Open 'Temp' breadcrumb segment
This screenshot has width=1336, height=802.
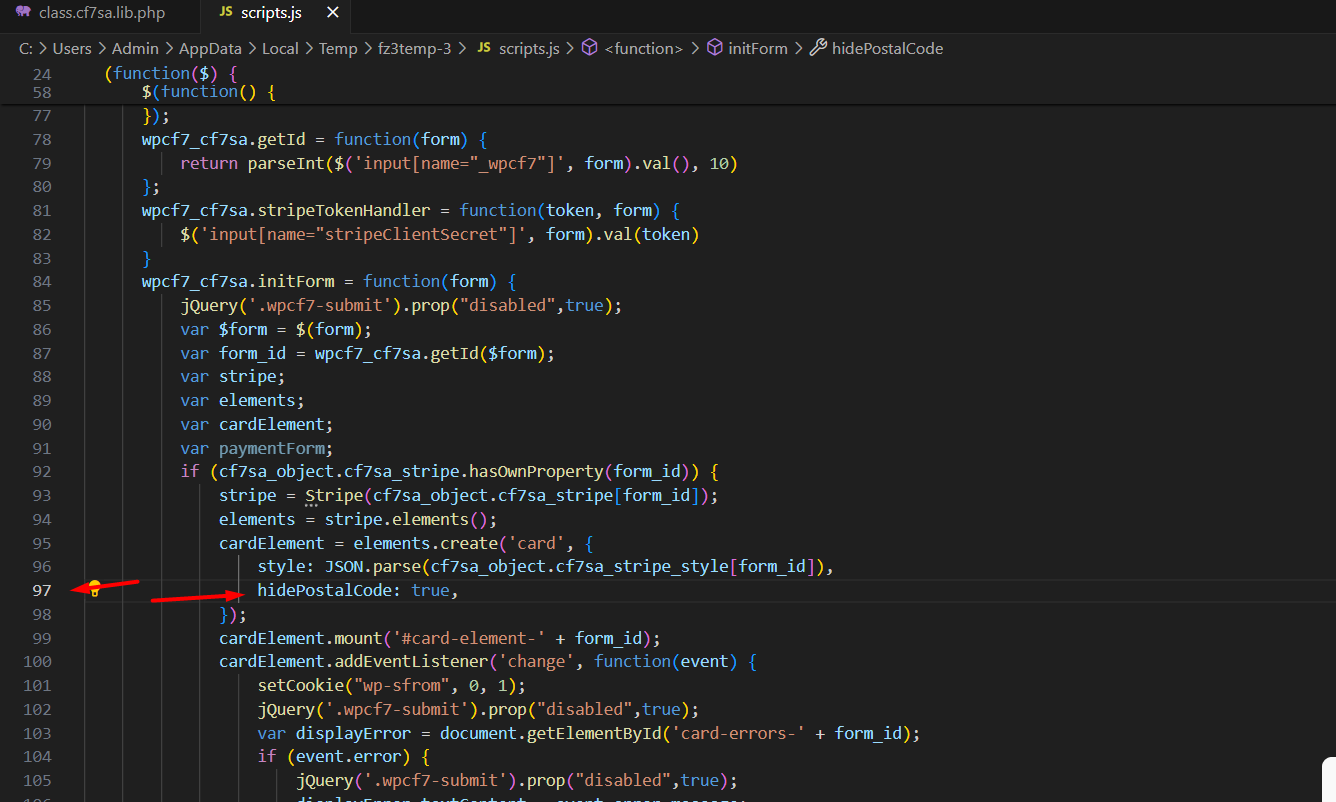click(338, 48)
